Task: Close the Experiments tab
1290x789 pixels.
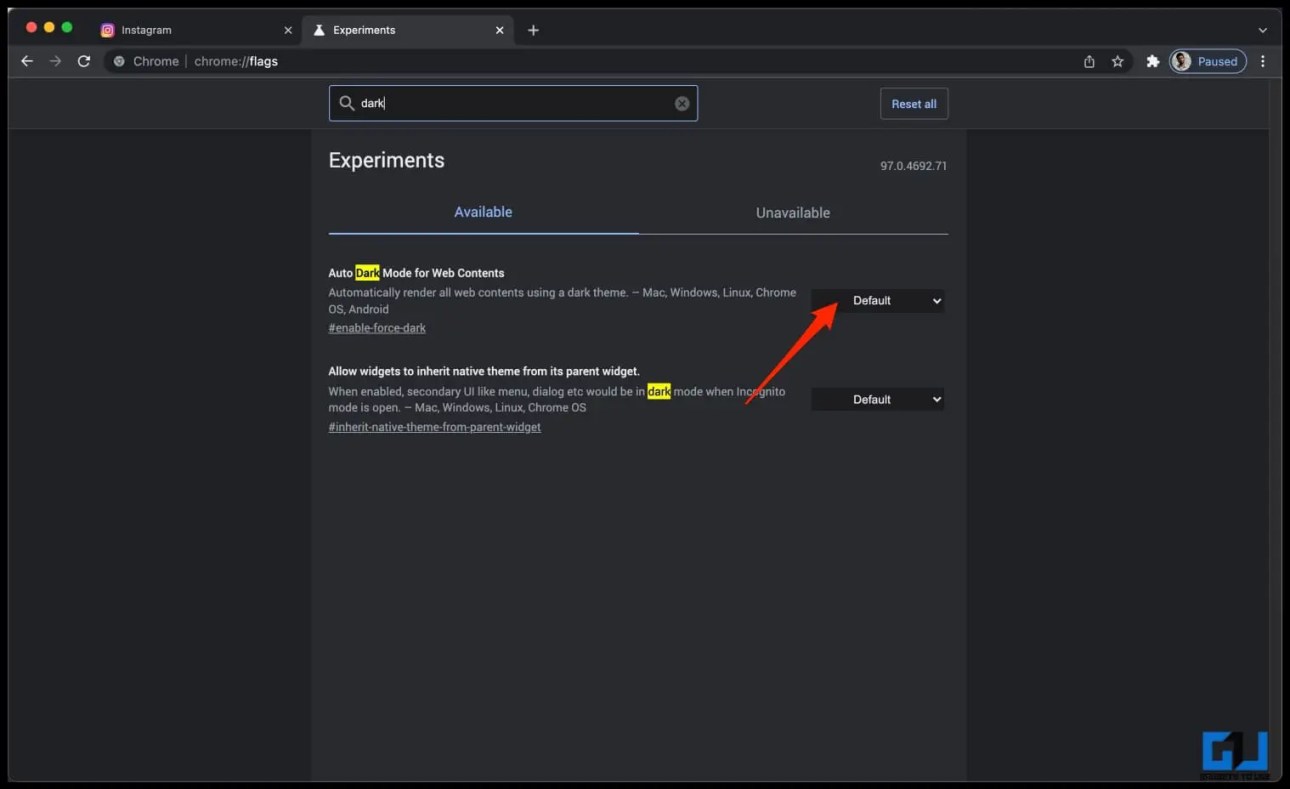Action: click(500, 30)
